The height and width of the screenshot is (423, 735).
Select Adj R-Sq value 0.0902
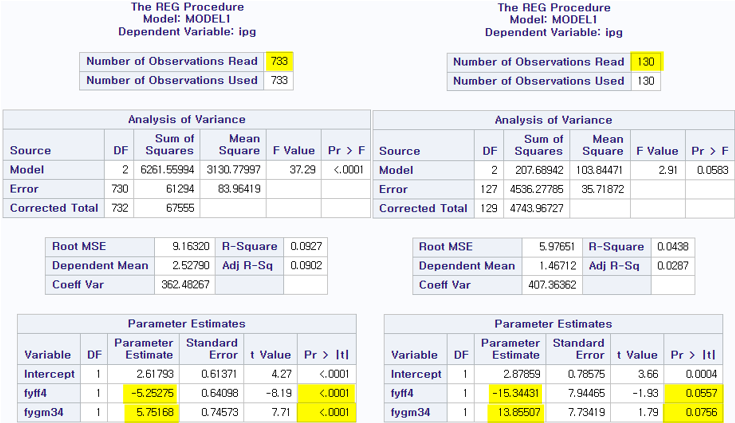click(x=306, y=265)
